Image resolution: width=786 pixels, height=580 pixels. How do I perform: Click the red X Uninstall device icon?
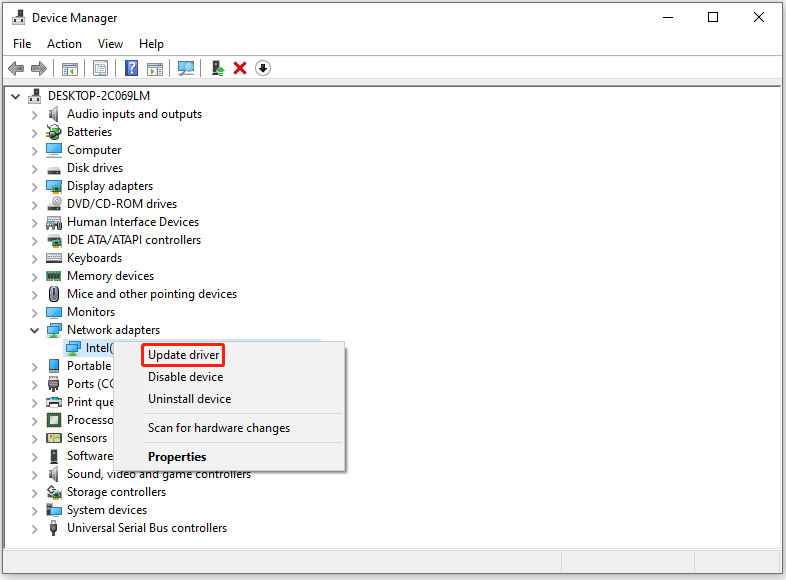click(x=240, y=68)
